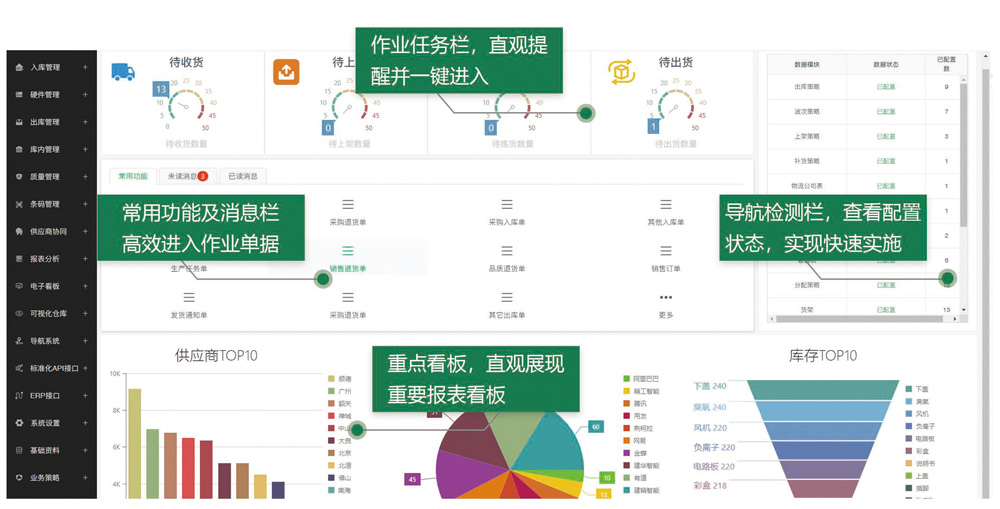1000x509 pixels.
Task: Expand 入库管理 sidebar menu
Action: [50, 68]
